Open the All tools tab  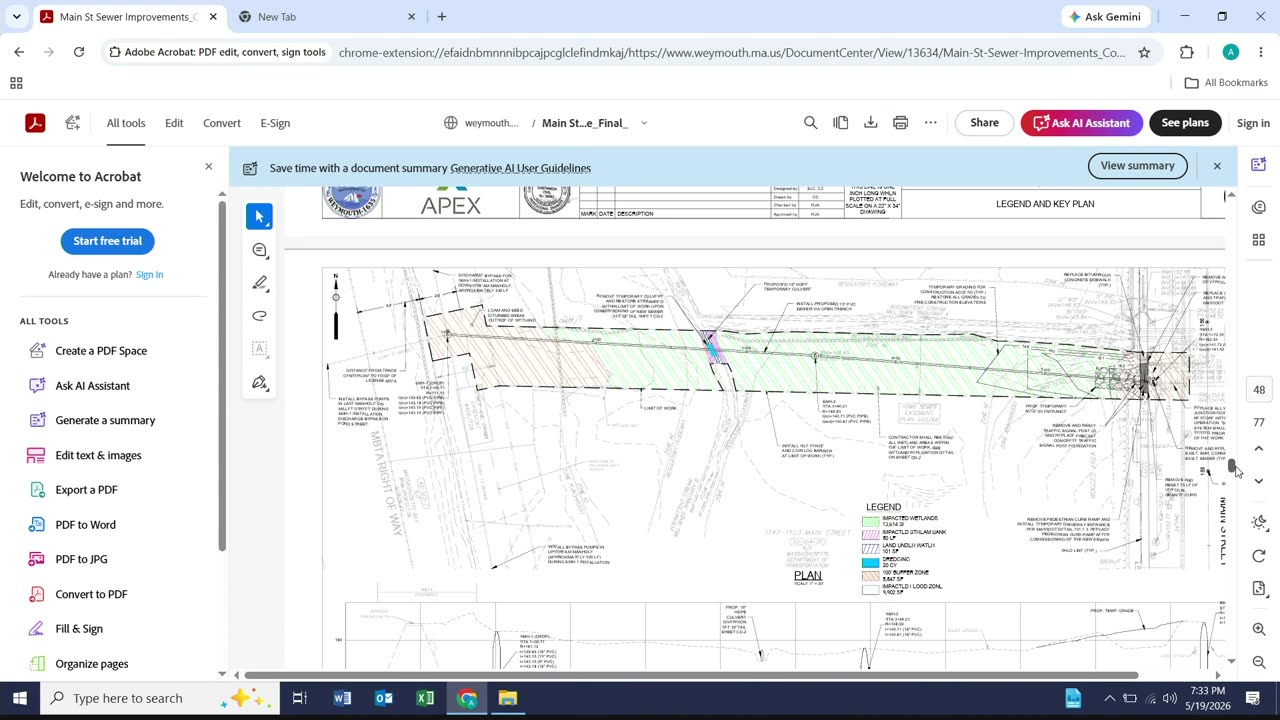[x=126, y=123]
